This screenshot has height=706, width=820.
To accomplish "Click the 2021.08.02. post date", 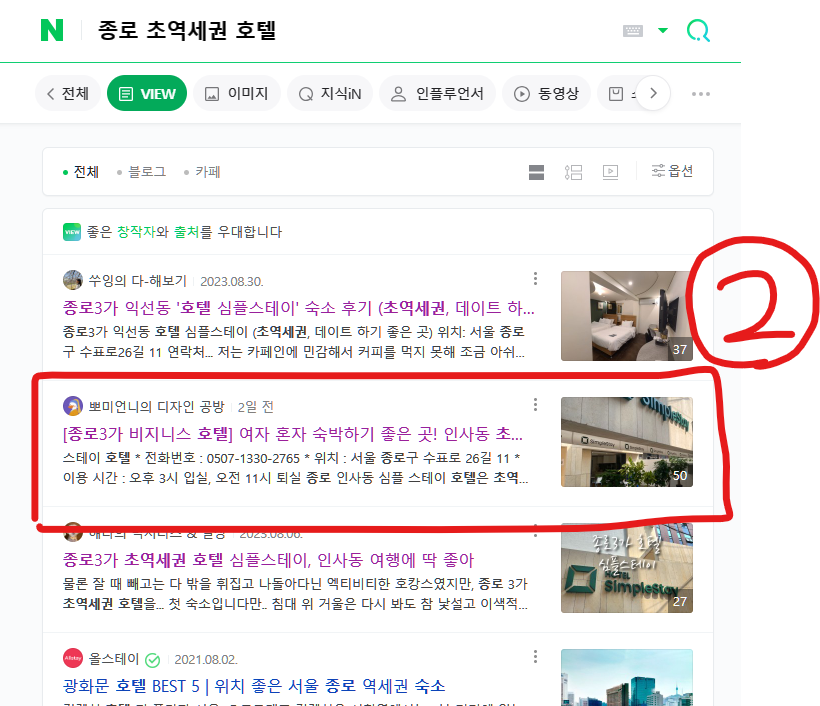I will tap(206, 659).
